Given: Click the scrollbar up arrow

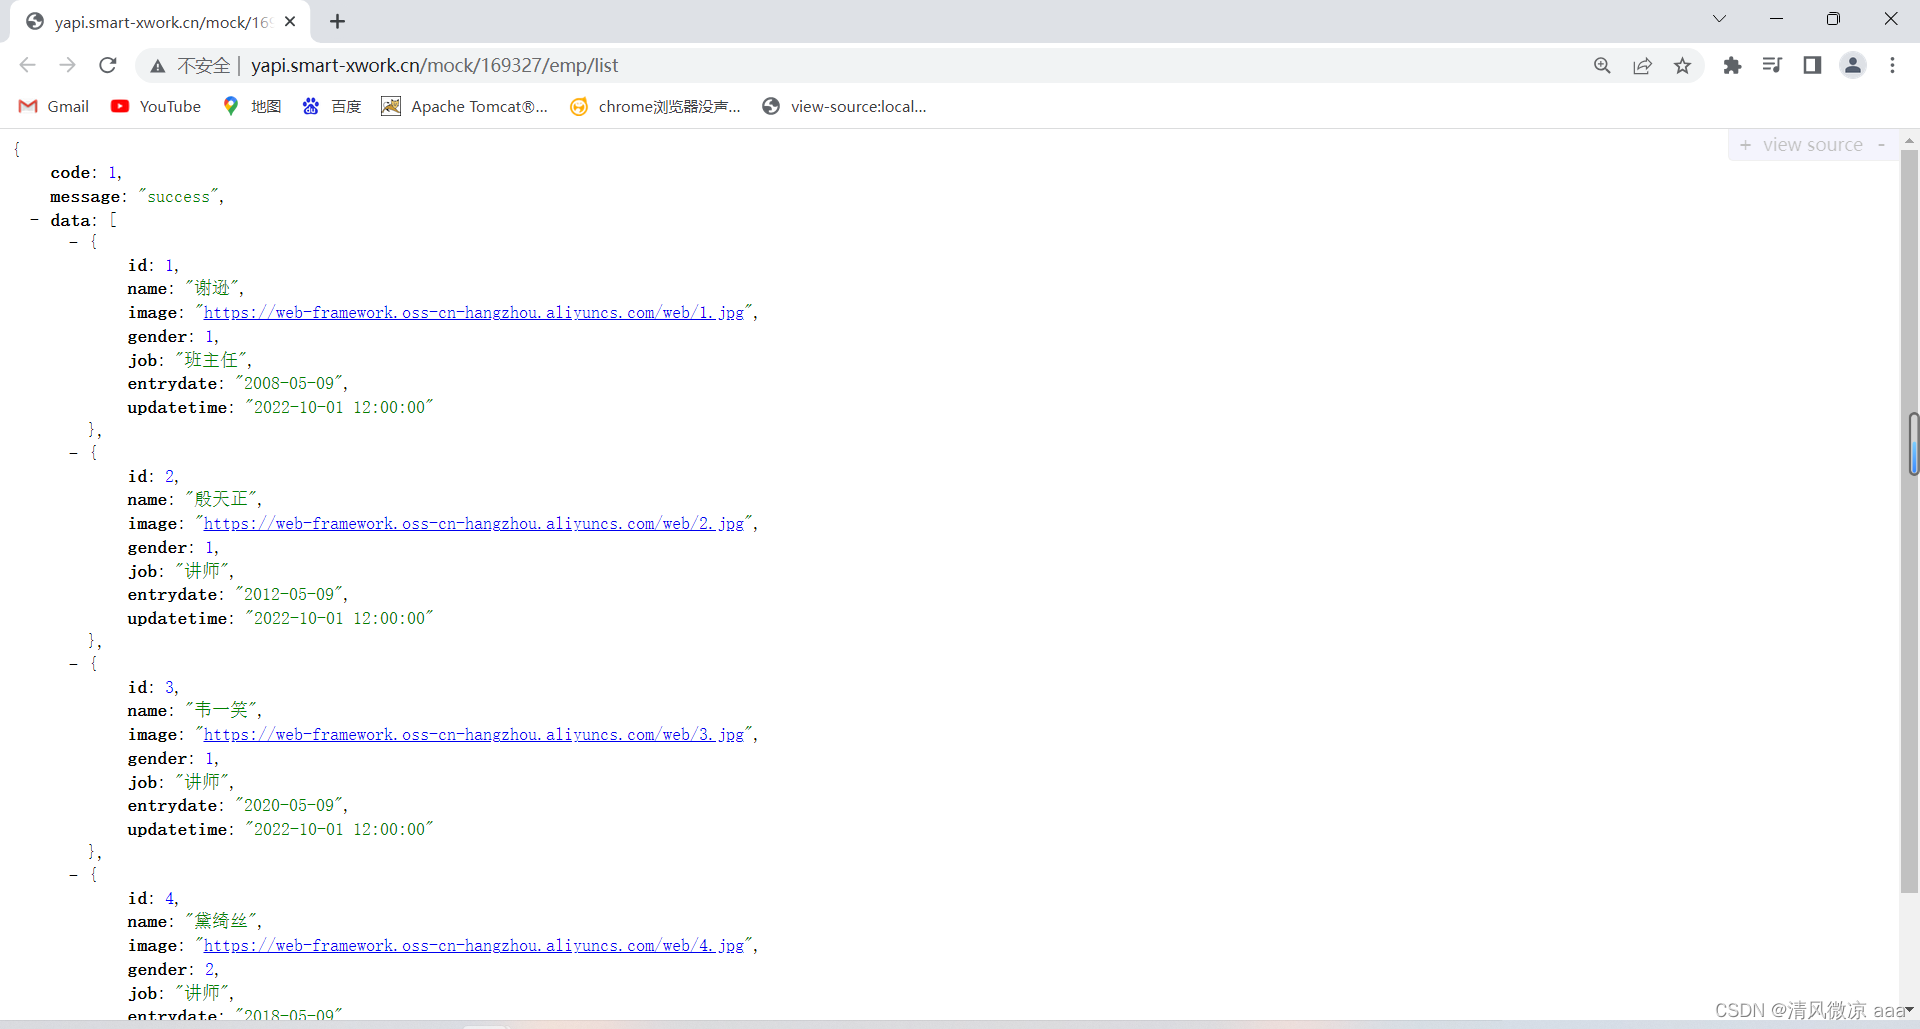Looking at the screenshot, I should [1909, 141].
